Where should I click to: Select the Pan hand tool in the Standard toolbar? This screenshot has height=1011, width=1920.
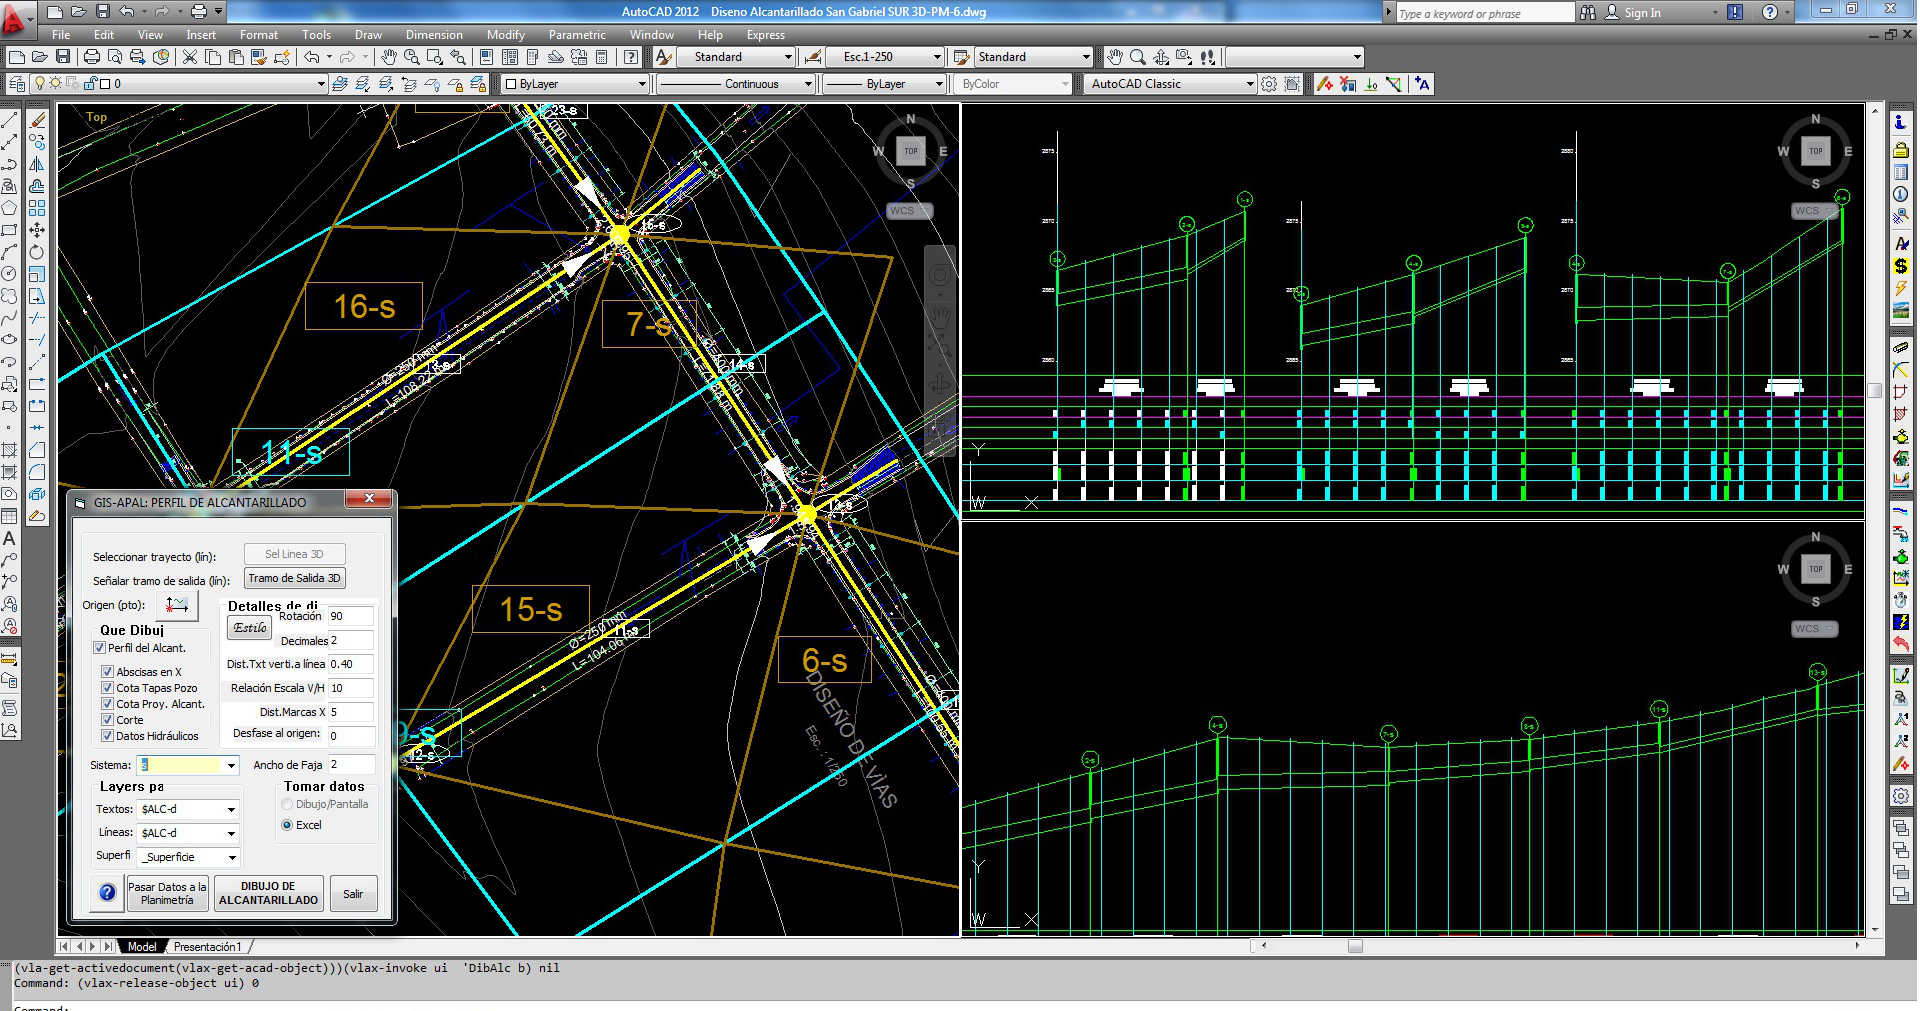[388, 57]
